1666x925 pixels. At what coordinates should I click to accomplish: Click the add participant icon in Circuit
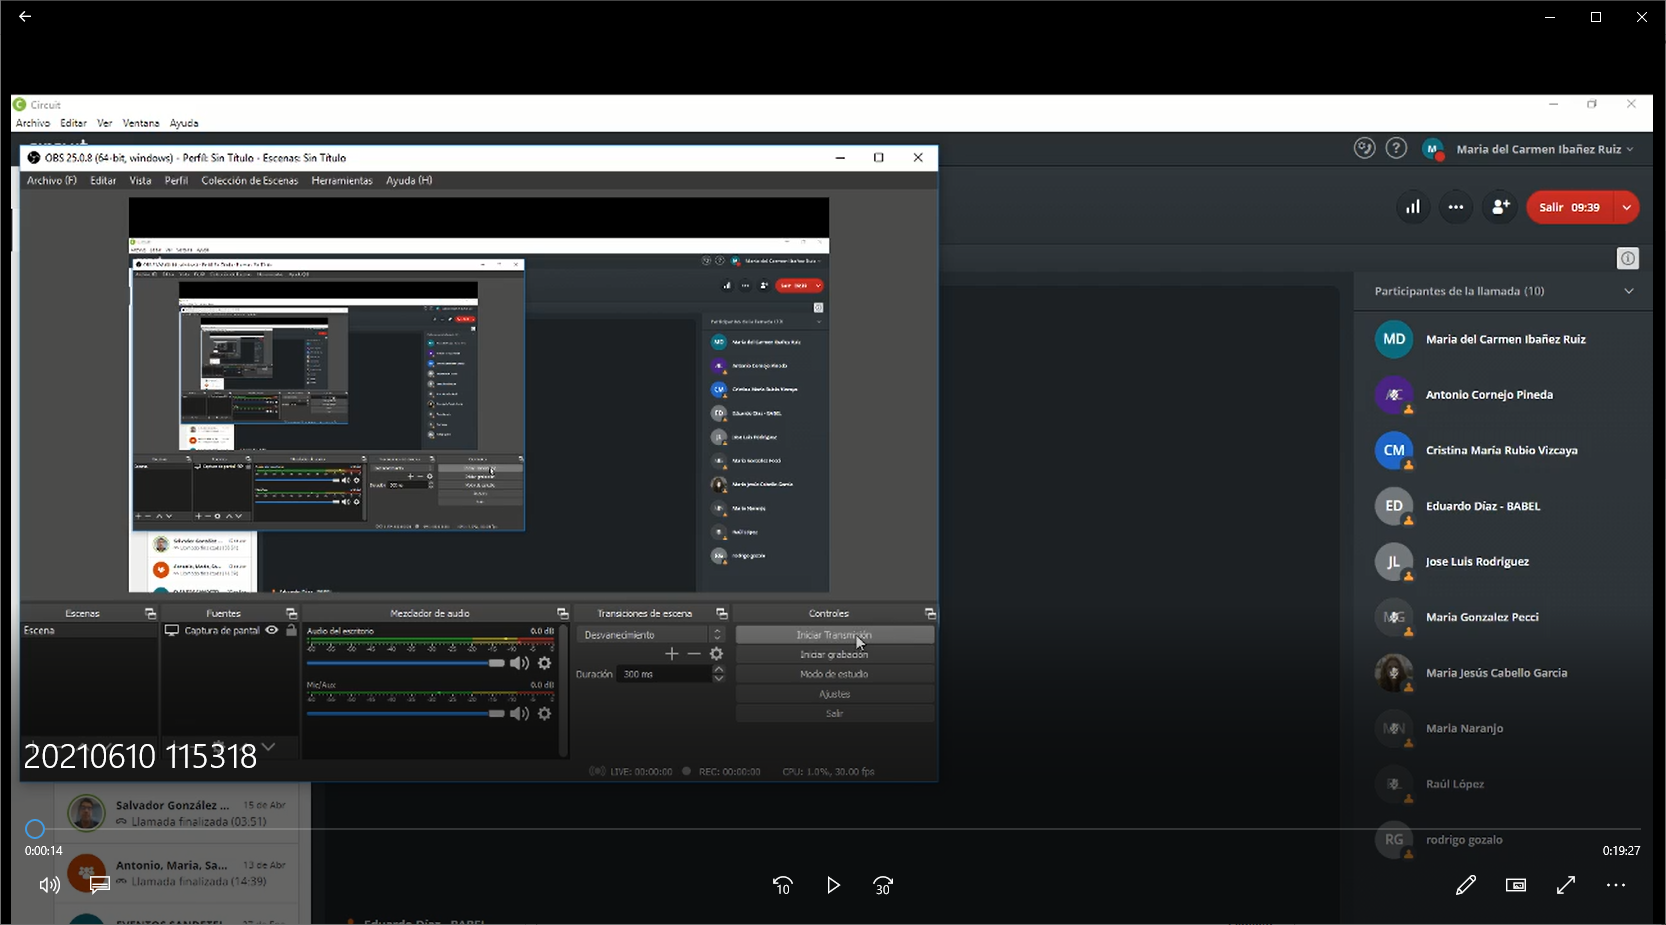coord(1500,207)
